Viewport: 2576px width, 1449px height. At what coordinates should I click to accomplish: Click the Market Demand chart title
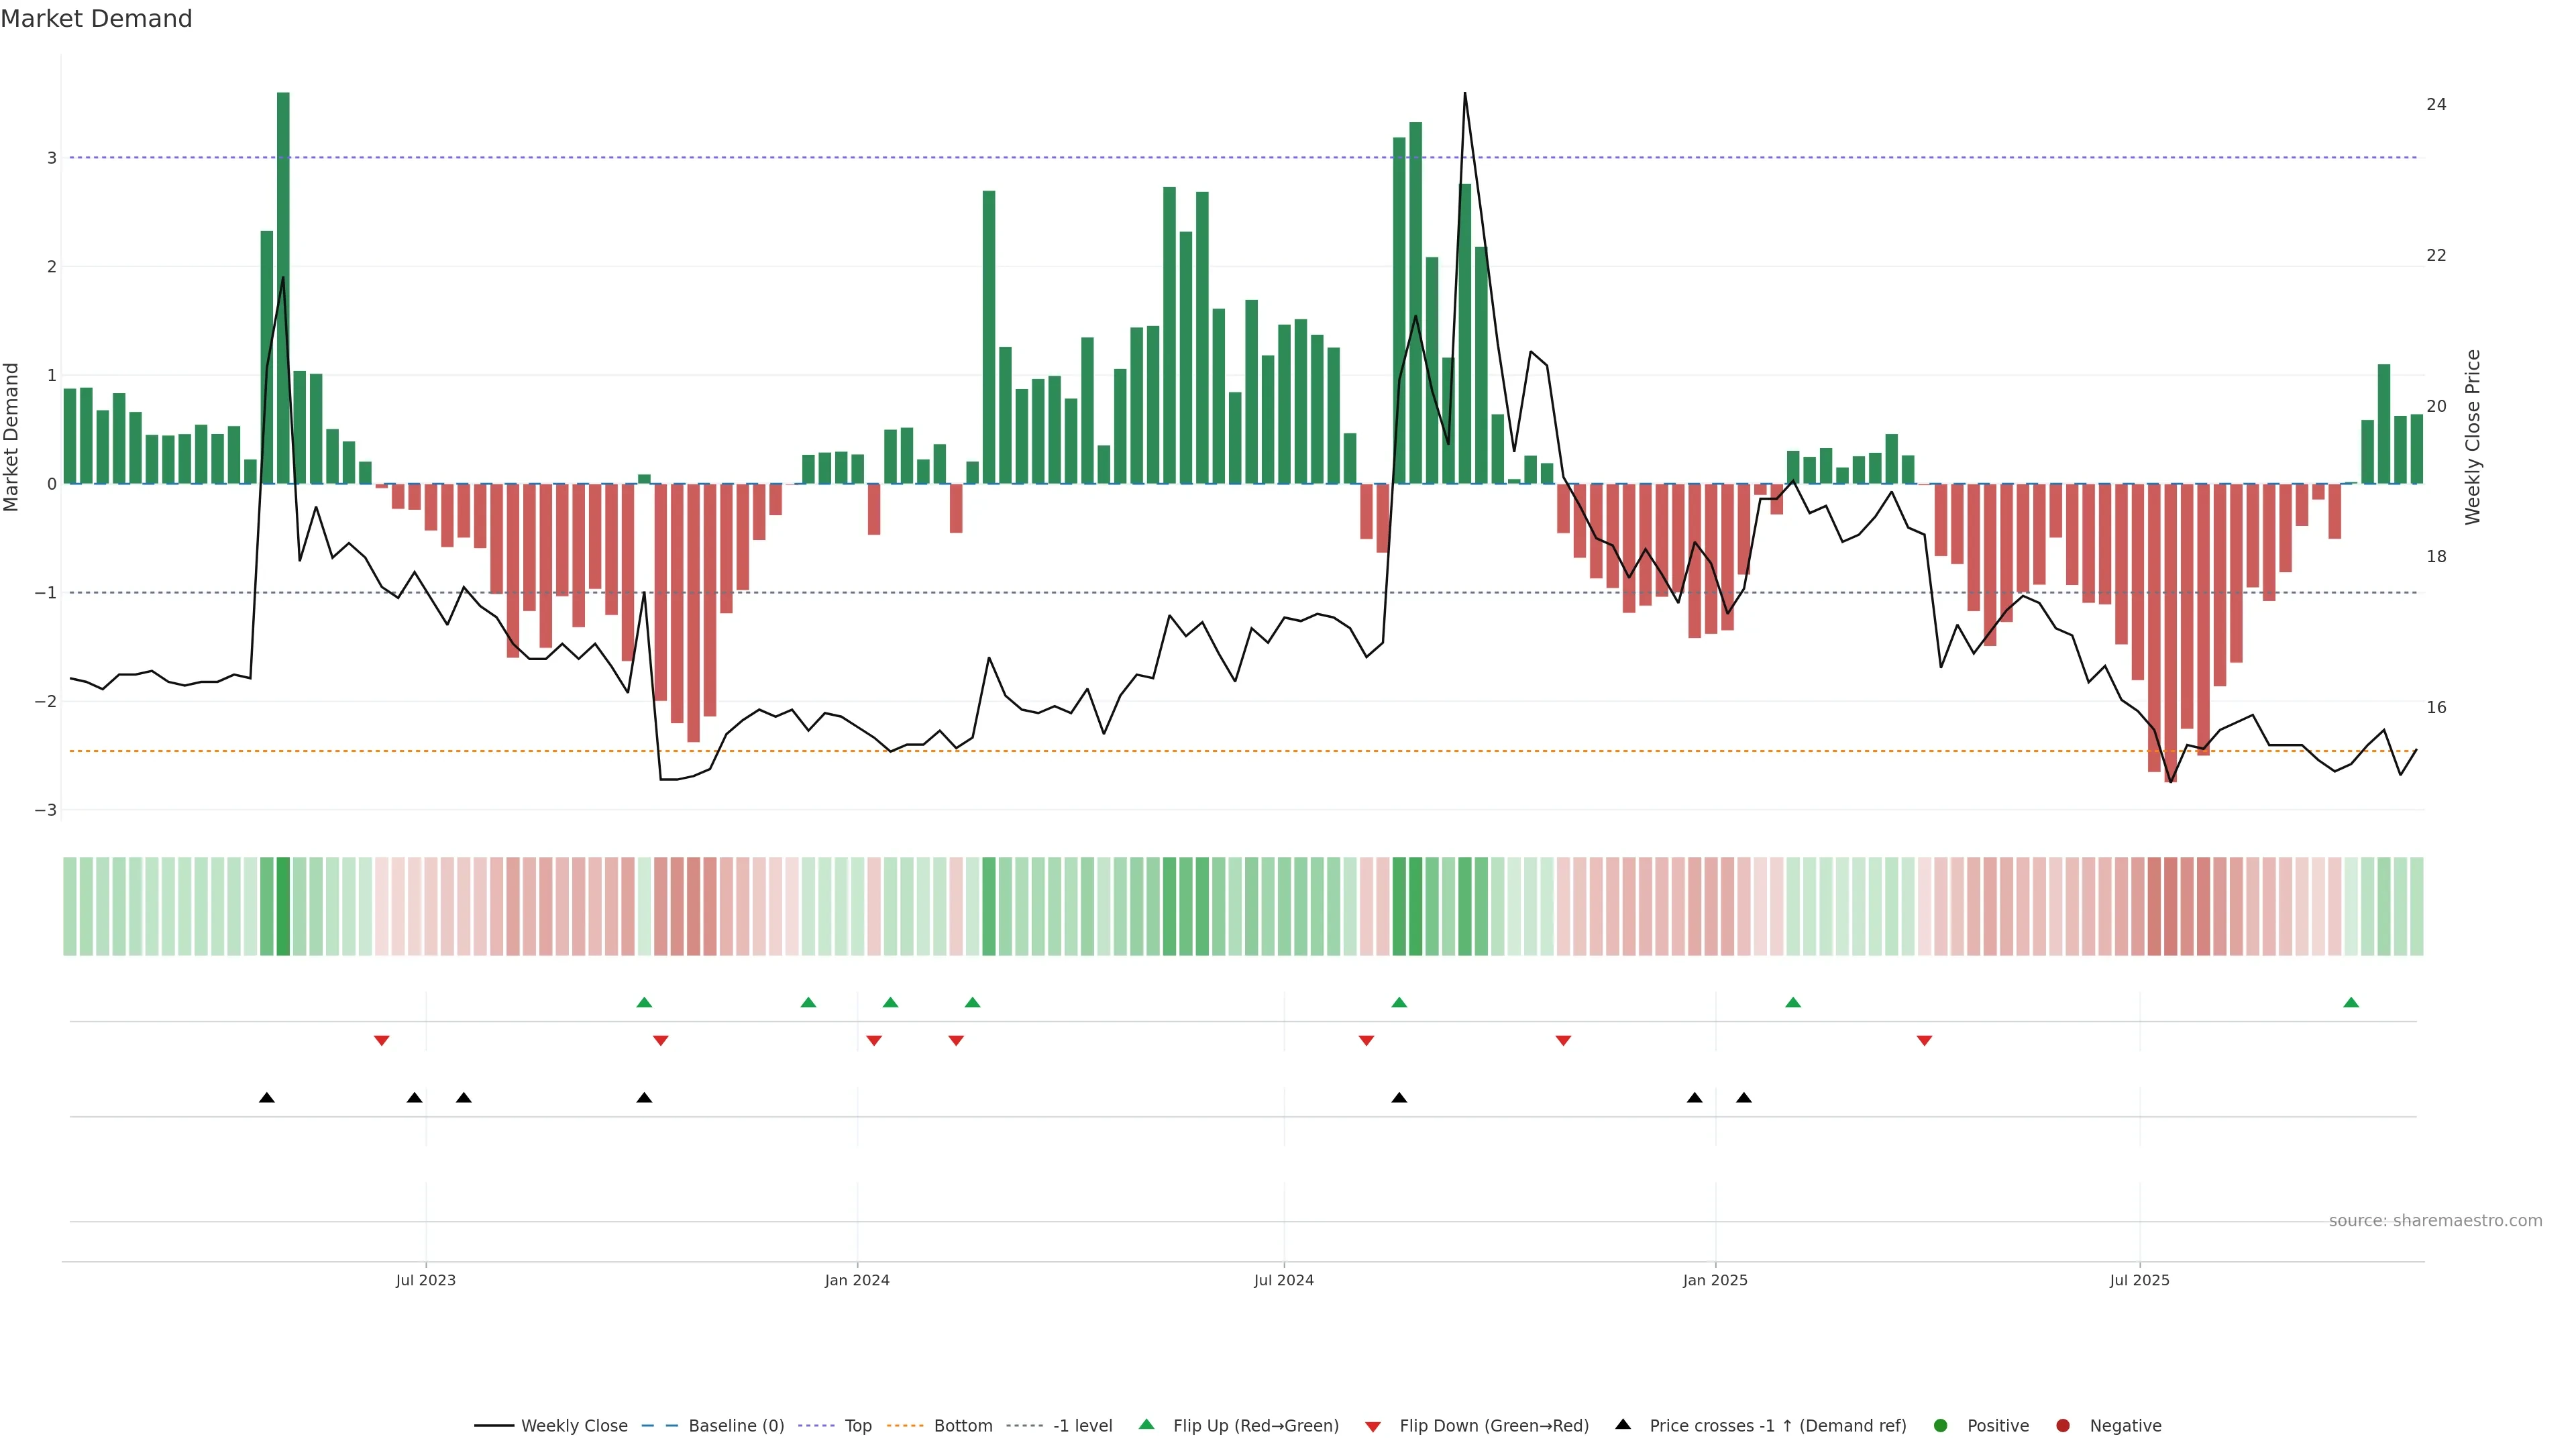pos(96,19)
